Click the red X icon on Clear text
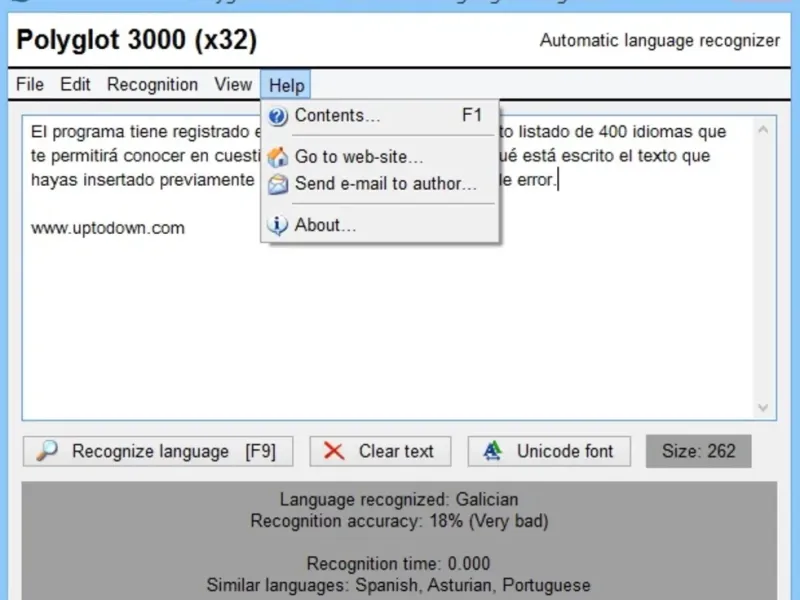The image size is (800, 600). [x=334, y=451]
